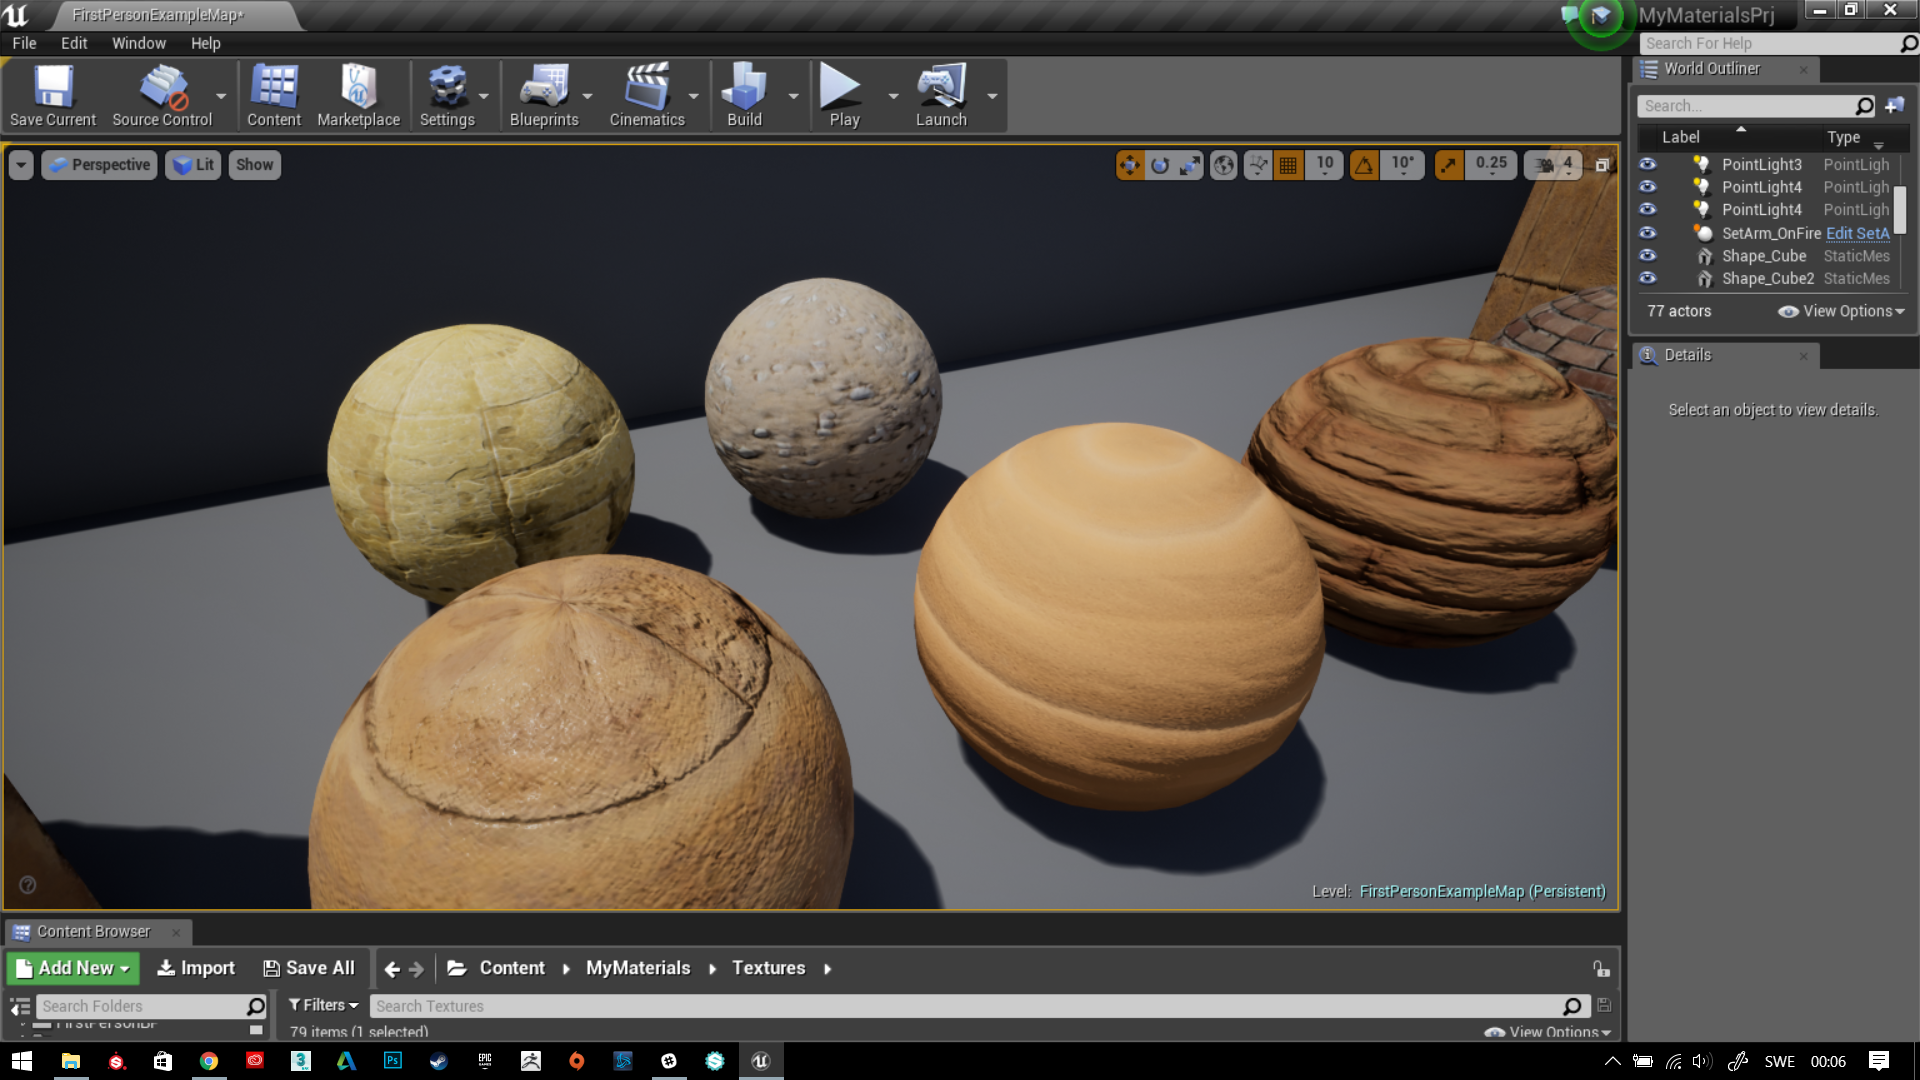
Task: Switch to the Content Browser tab
Action: tap(93, 931)
